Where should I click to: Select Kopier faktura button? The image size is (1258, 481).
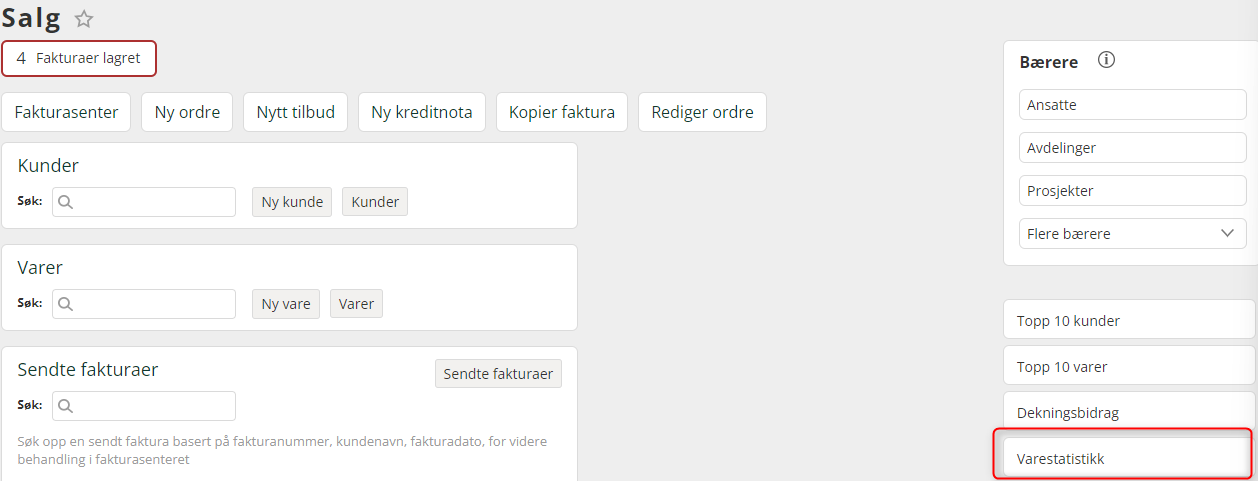tap(562, 112)
